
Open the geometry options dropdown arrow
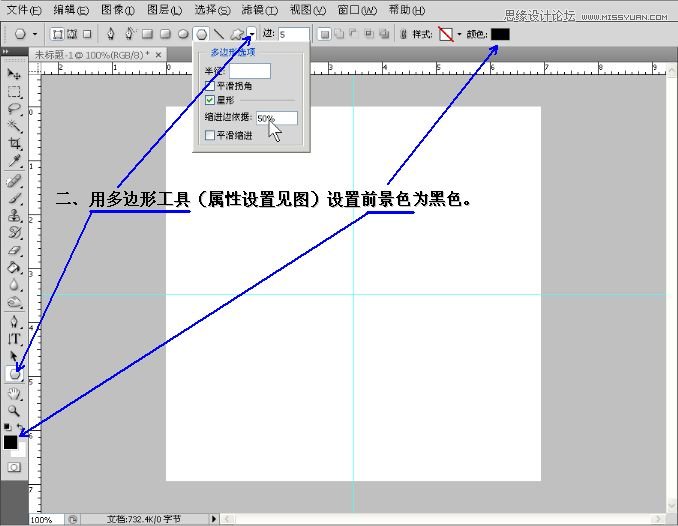252,34
